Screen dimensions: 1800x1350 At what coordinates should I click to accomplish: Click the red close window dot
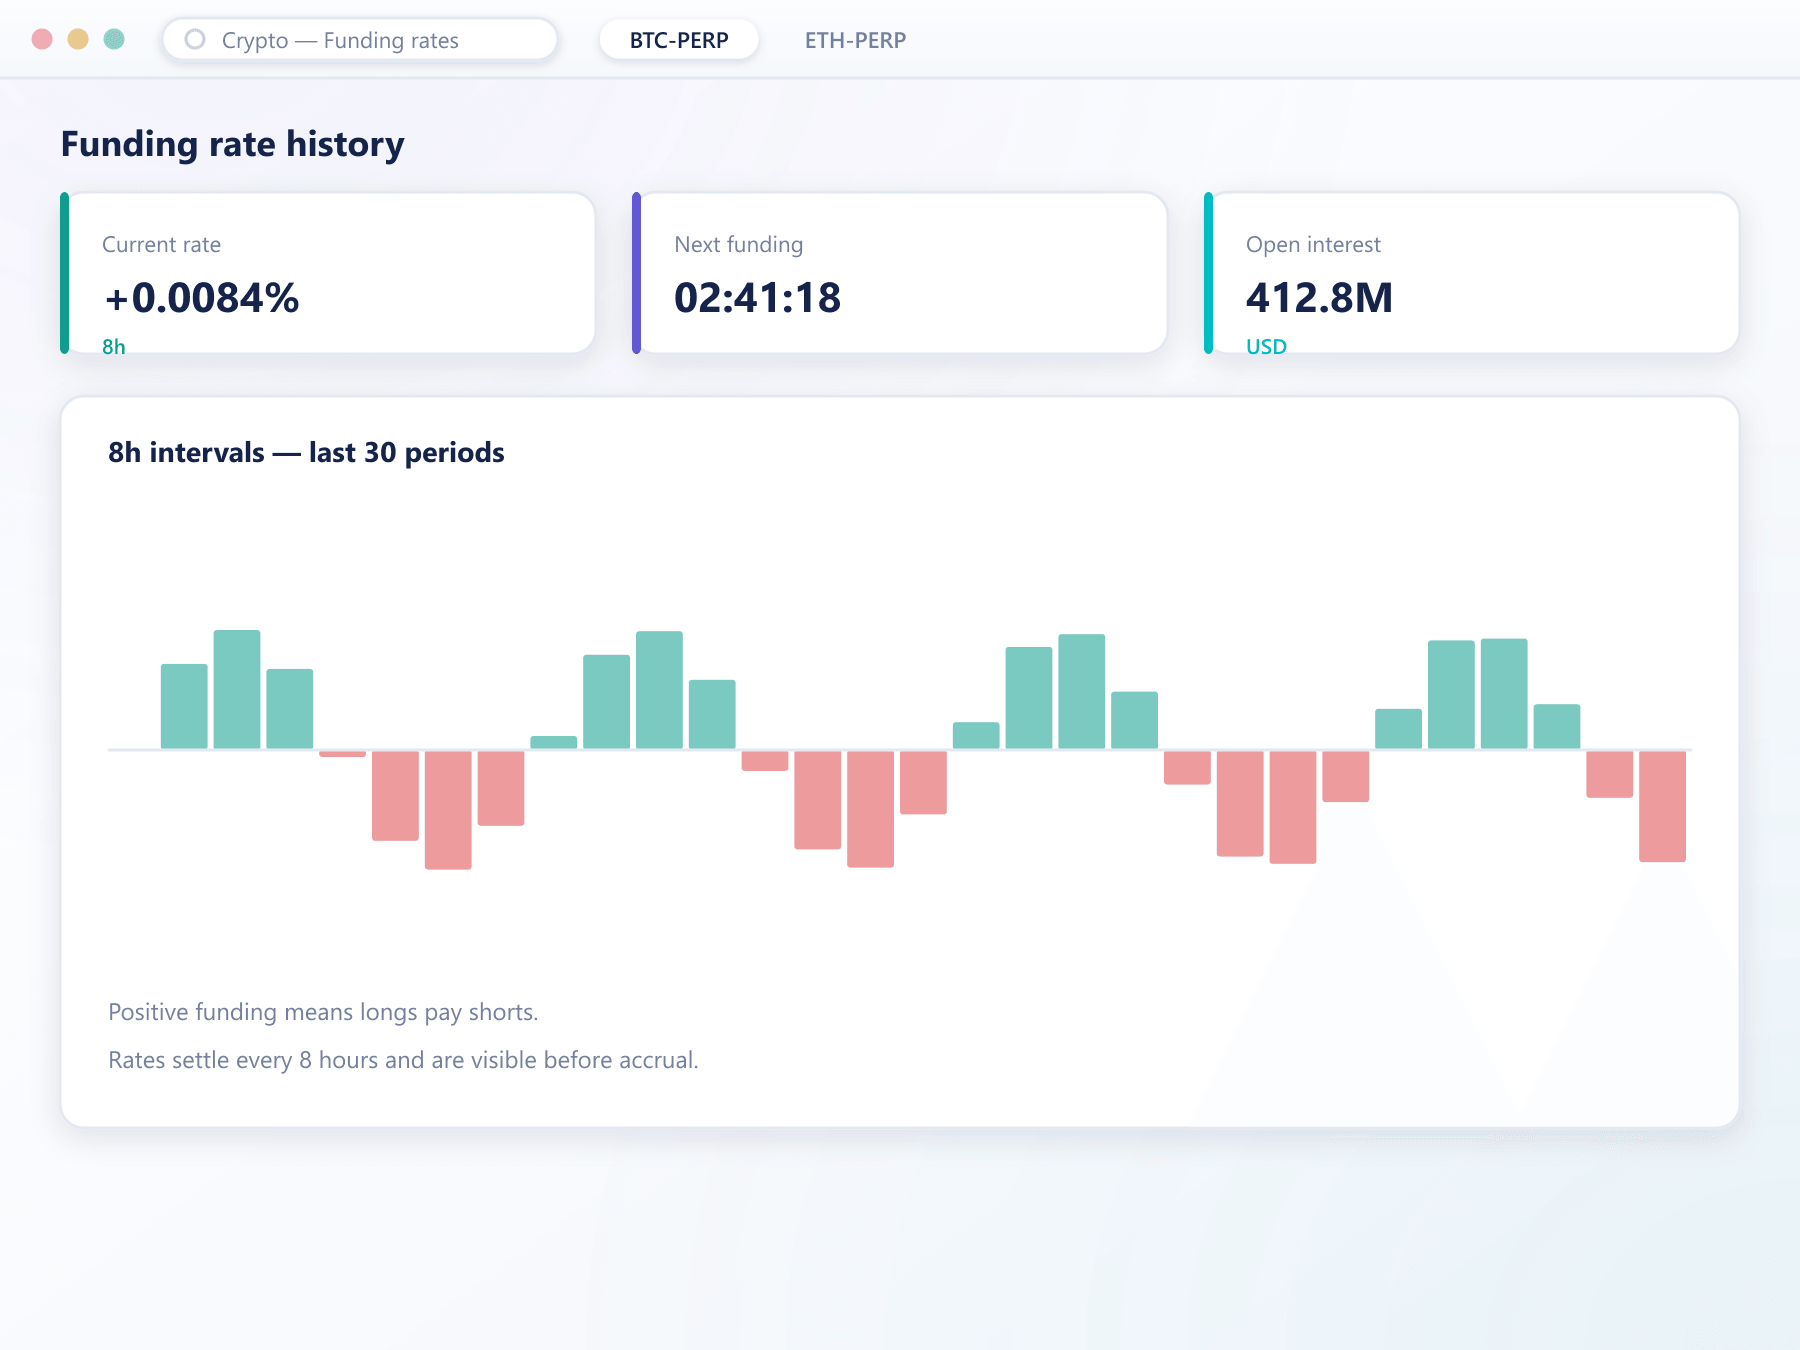click(x=42, y=39)
